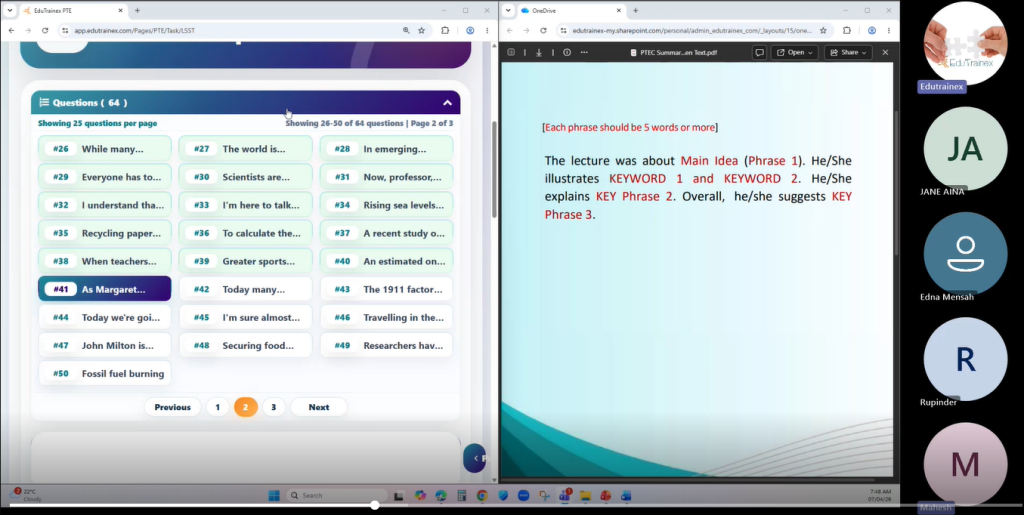Click the video progress bar handle
This screenshot has height=515, width=1024.
[374, 505]
